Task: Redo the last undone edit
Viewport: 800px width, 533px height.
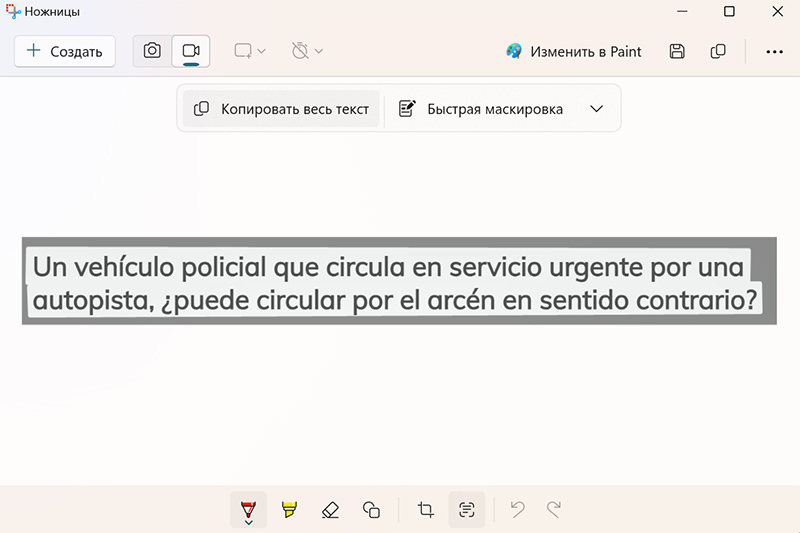Action: (x=554, y=510)
